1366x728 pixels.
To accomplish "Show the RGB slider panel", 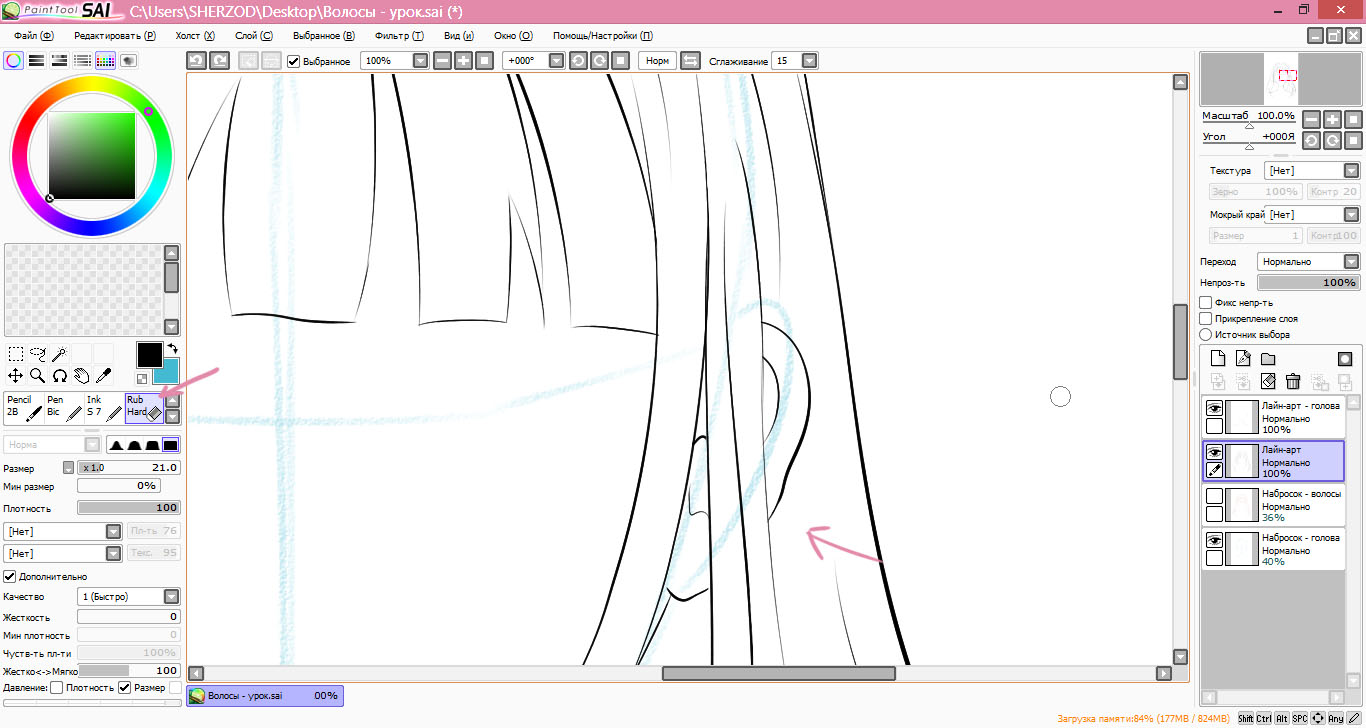I will pyautogui.click(x=37, y=61).
